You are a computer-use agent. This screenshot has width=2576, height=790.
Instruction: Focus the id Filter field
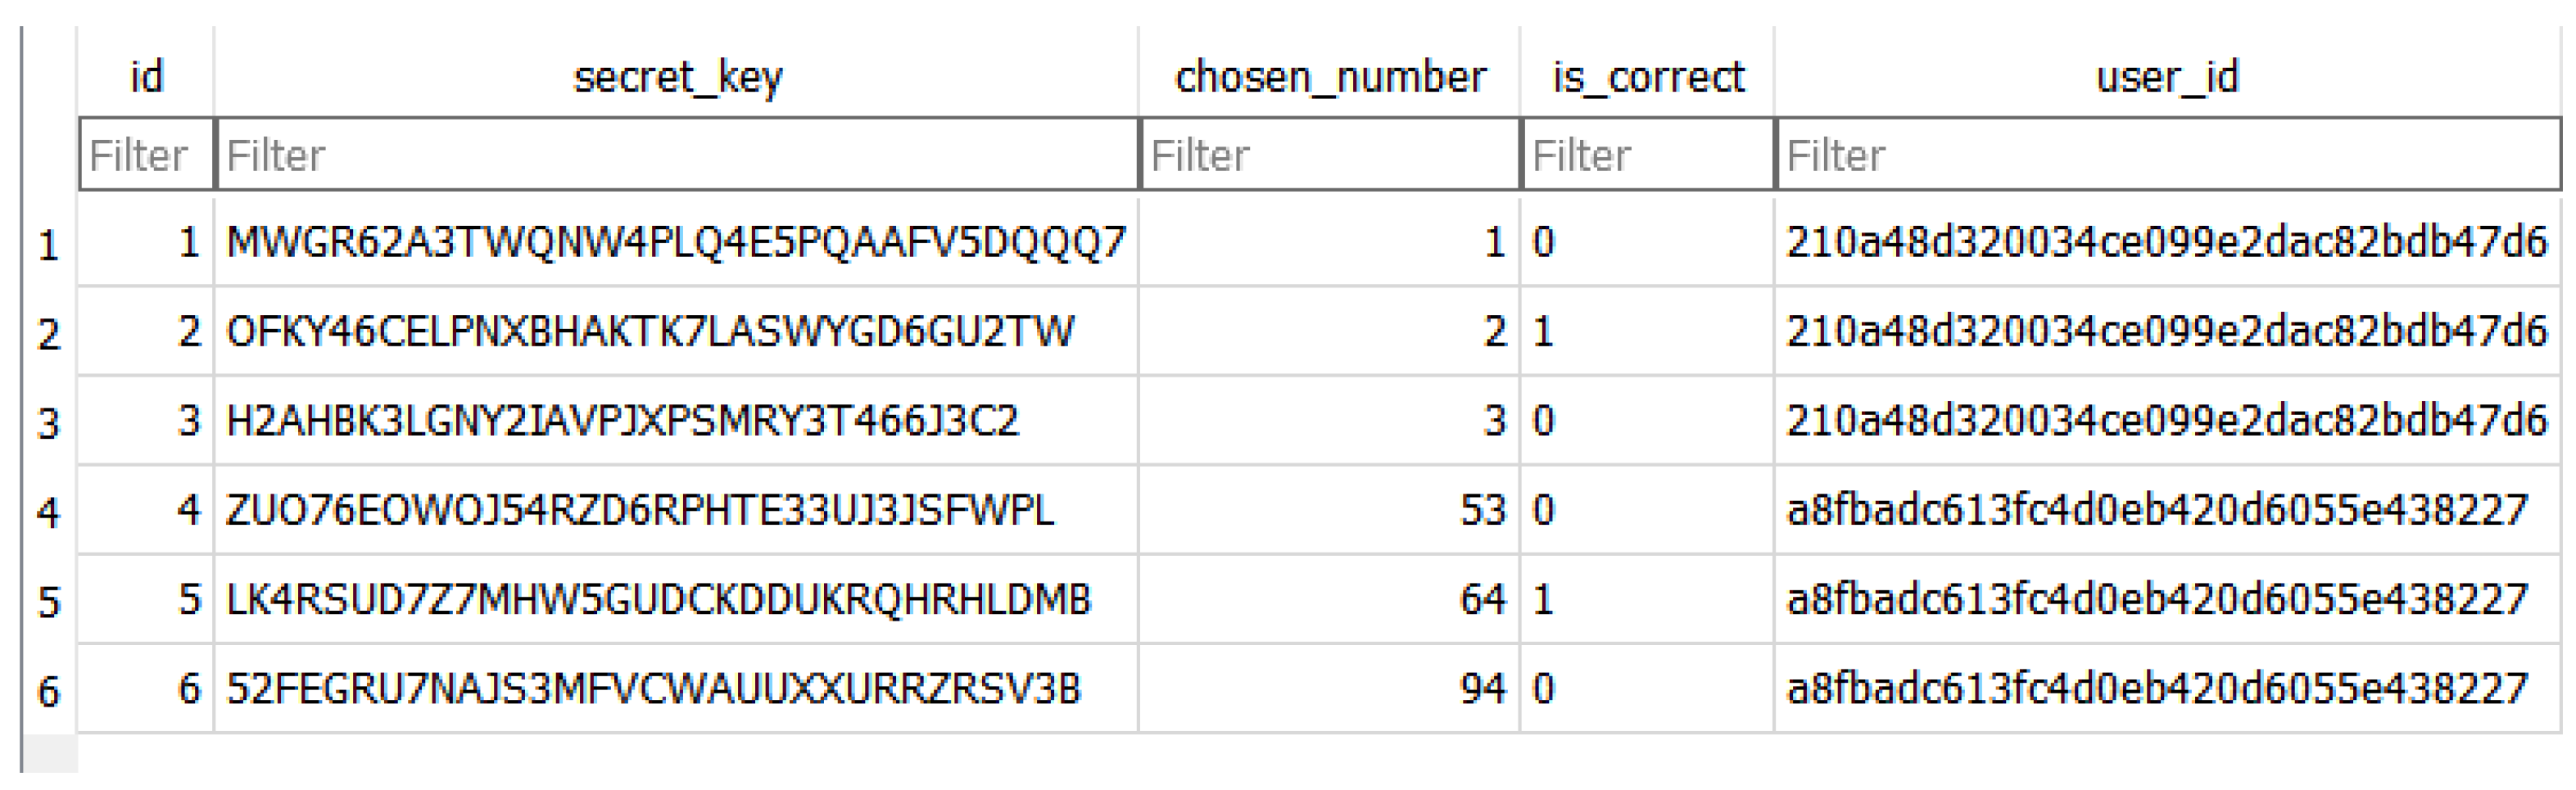[146, 155]
